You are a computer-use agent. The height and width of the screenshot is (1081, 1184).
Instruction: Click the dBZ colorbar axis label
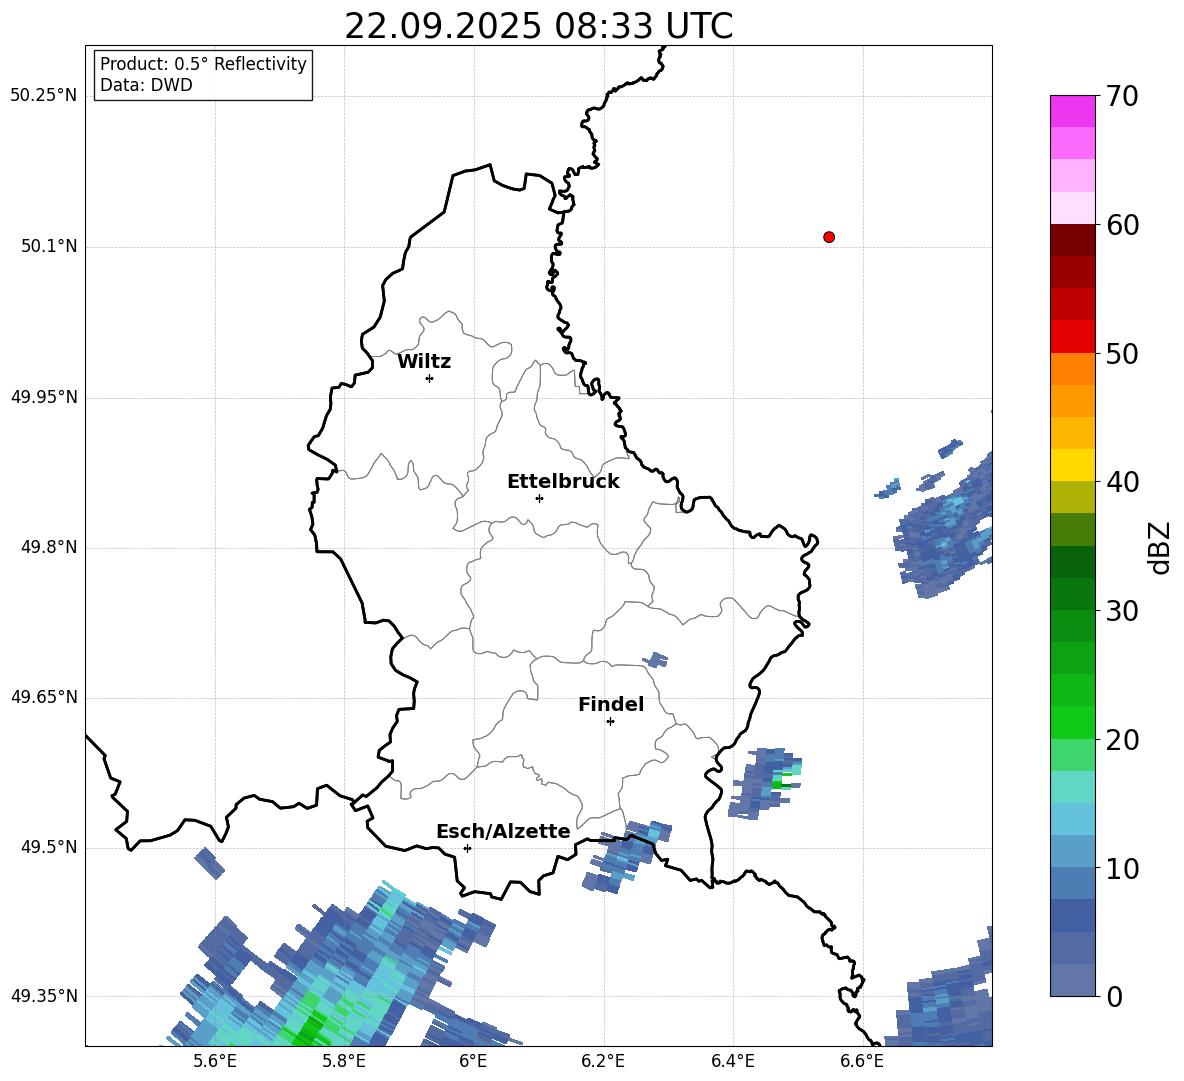(1161, 547)
